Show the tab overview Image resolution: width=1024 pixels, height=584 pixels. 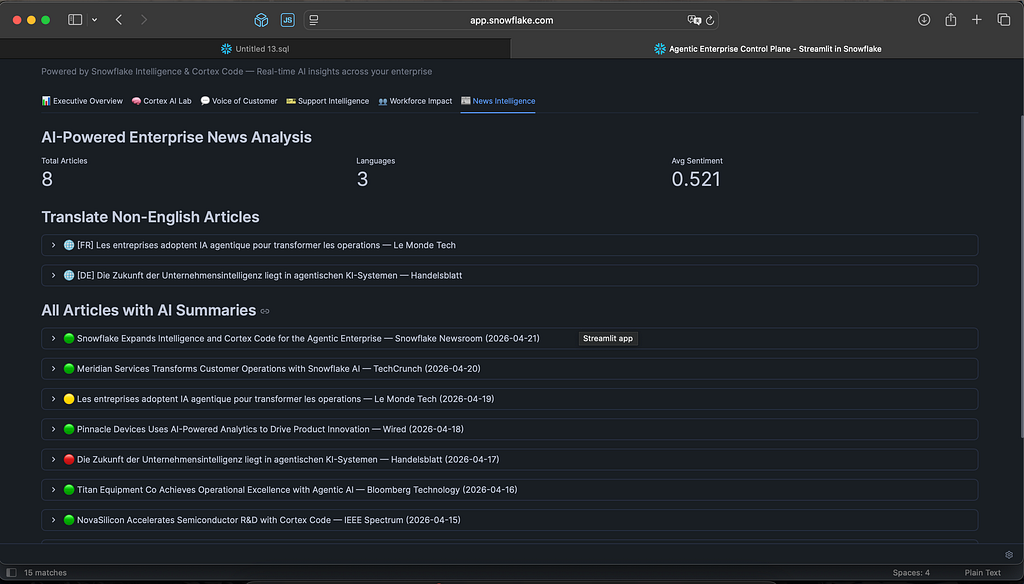point(1004,20)
